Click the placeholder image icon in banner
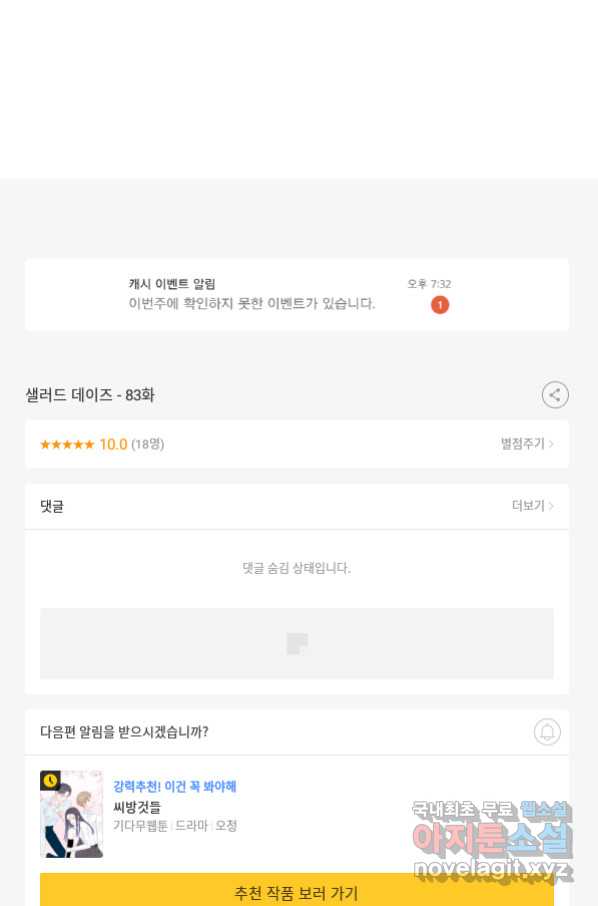598x906 pixels. [x=297, y=643]
